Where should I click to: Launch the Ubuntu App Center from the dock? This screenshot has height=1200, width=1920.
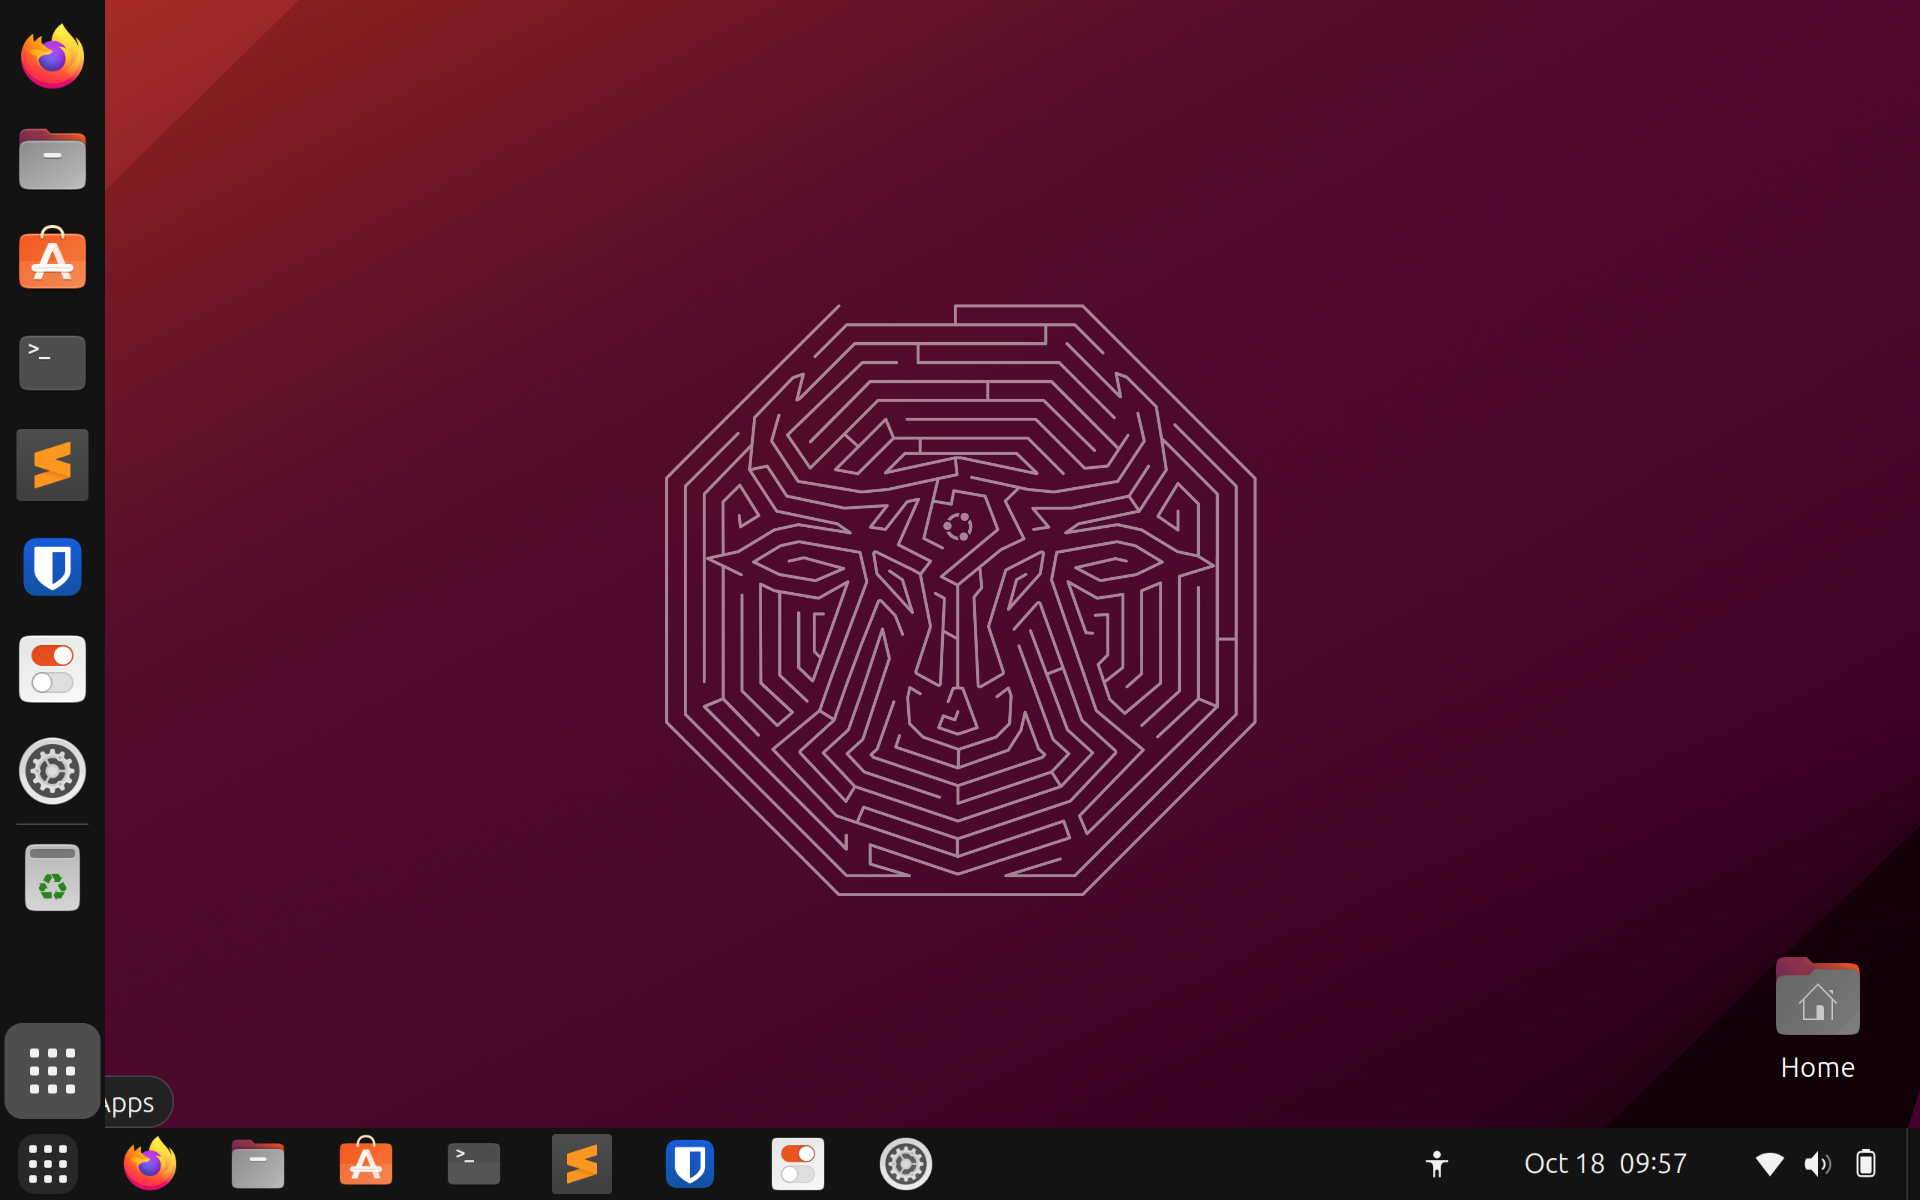[x=52, y=260]
